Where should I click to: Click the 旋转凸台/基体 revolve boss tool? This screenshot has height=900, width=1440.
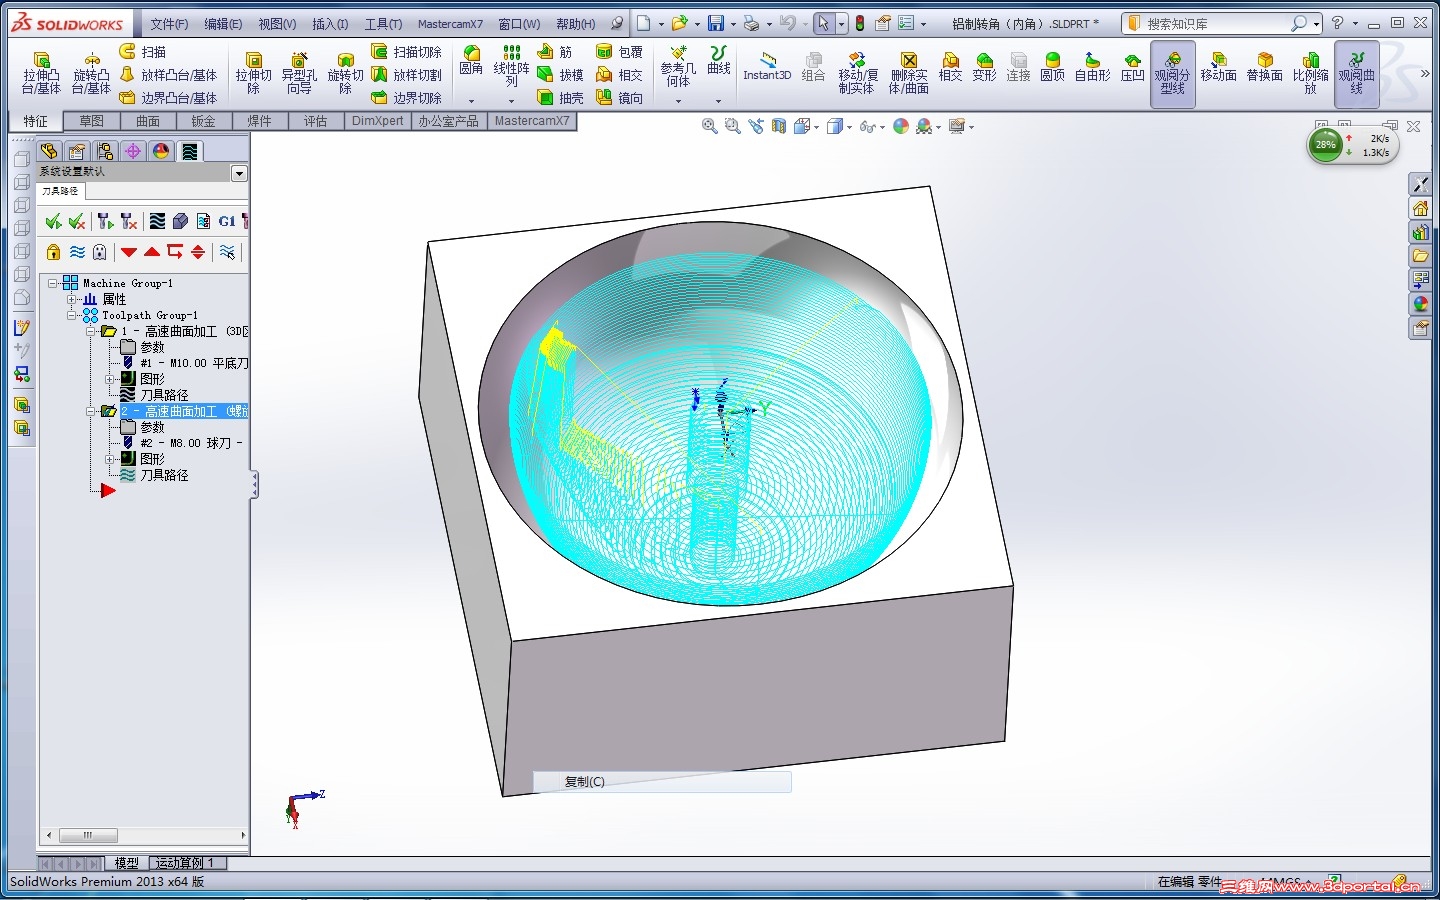91,74
